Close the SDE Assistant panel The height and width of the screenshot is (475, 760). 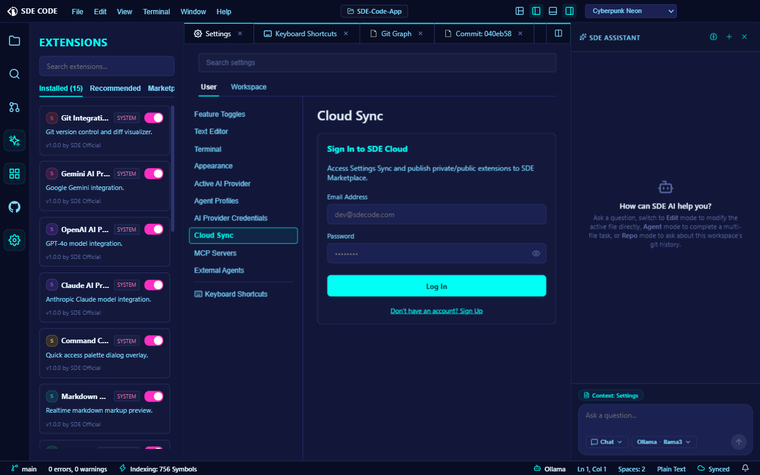pyautogui.click(x=744, y=37)
